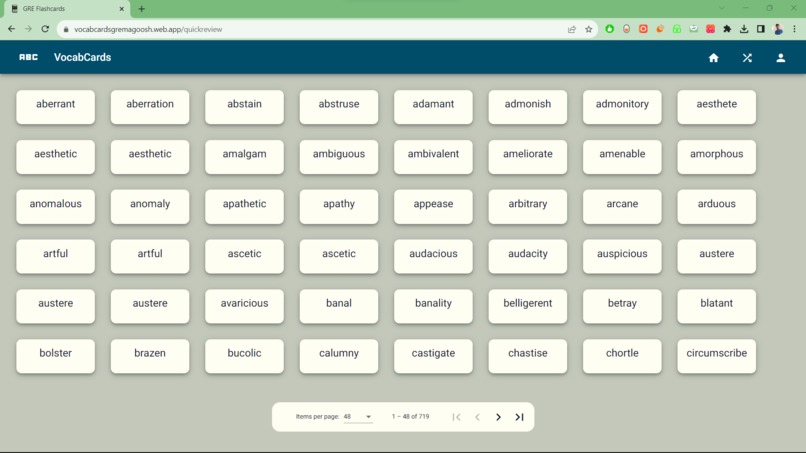Go to the next page of words
This screenshot has width=806, height=453.
click(x=498, y=417)
